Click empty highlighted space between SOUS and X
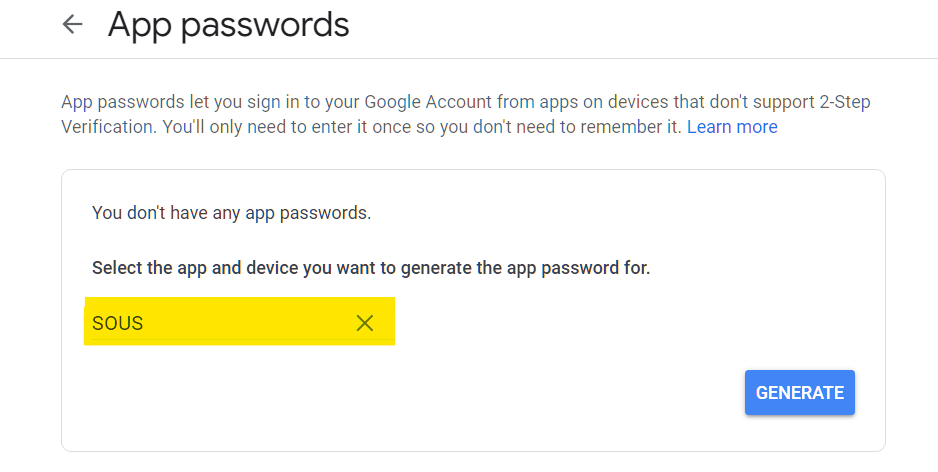 (248, 323)
